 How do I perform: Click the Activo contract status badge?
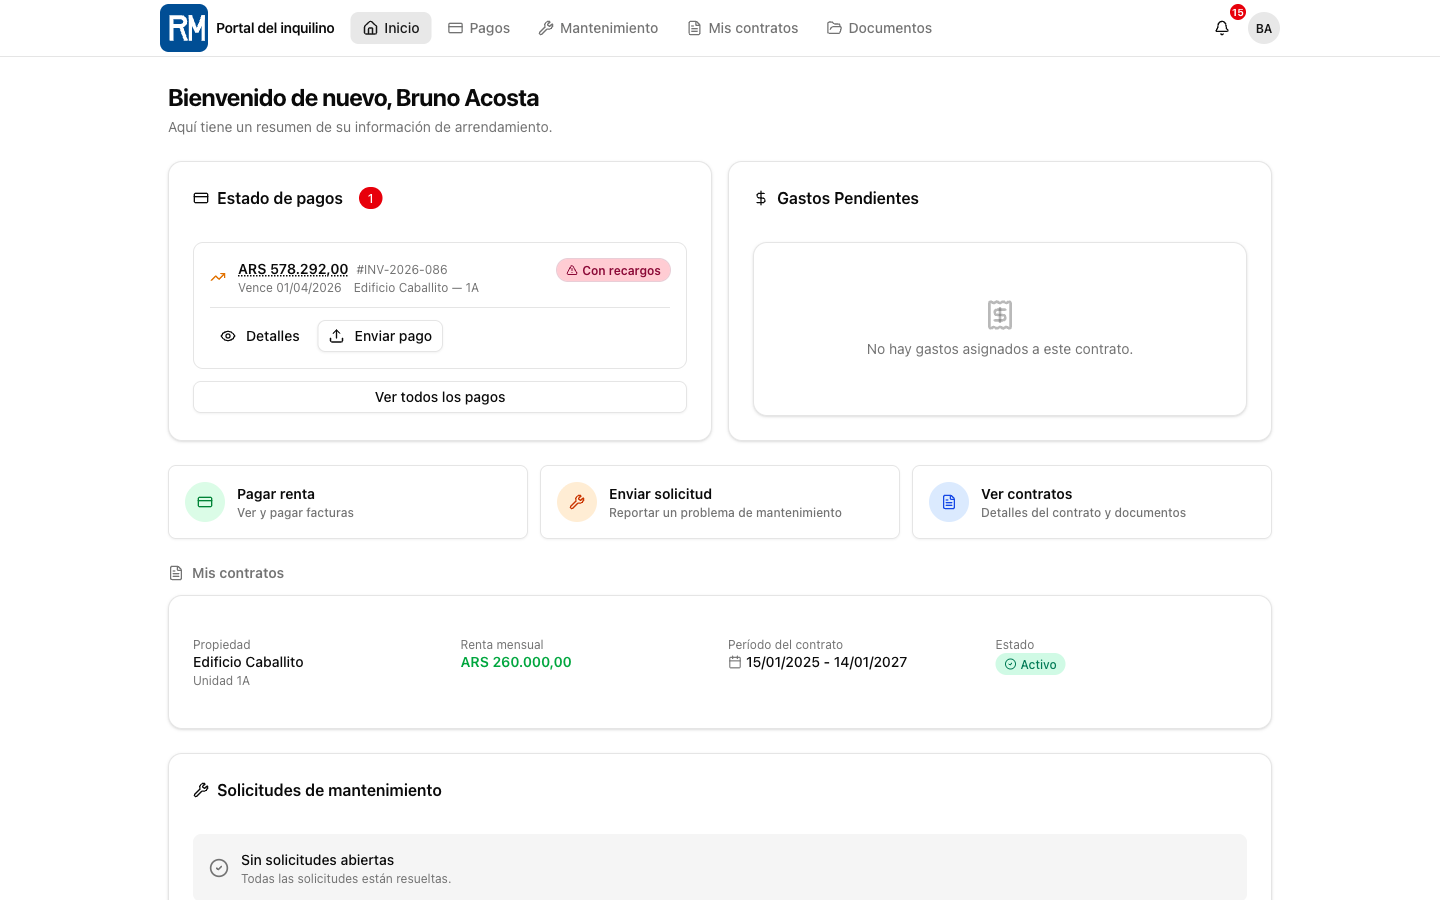pyautogui.click(x=1030, y=664)
